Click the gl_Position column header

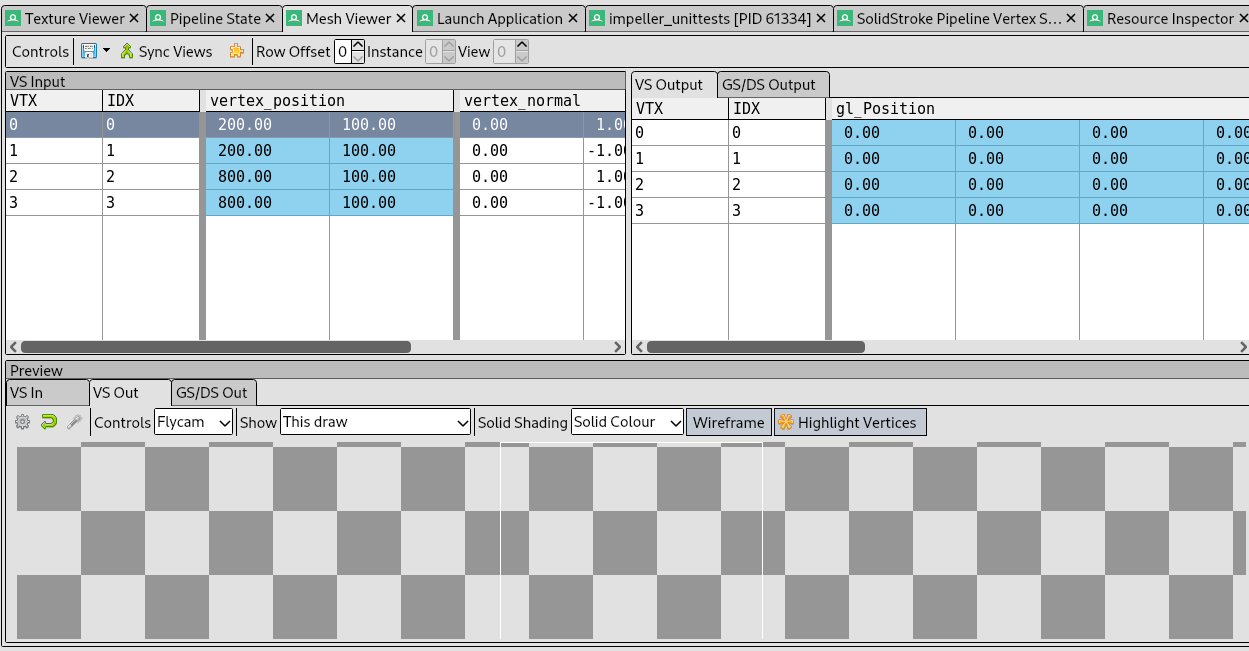point(1040,108)
